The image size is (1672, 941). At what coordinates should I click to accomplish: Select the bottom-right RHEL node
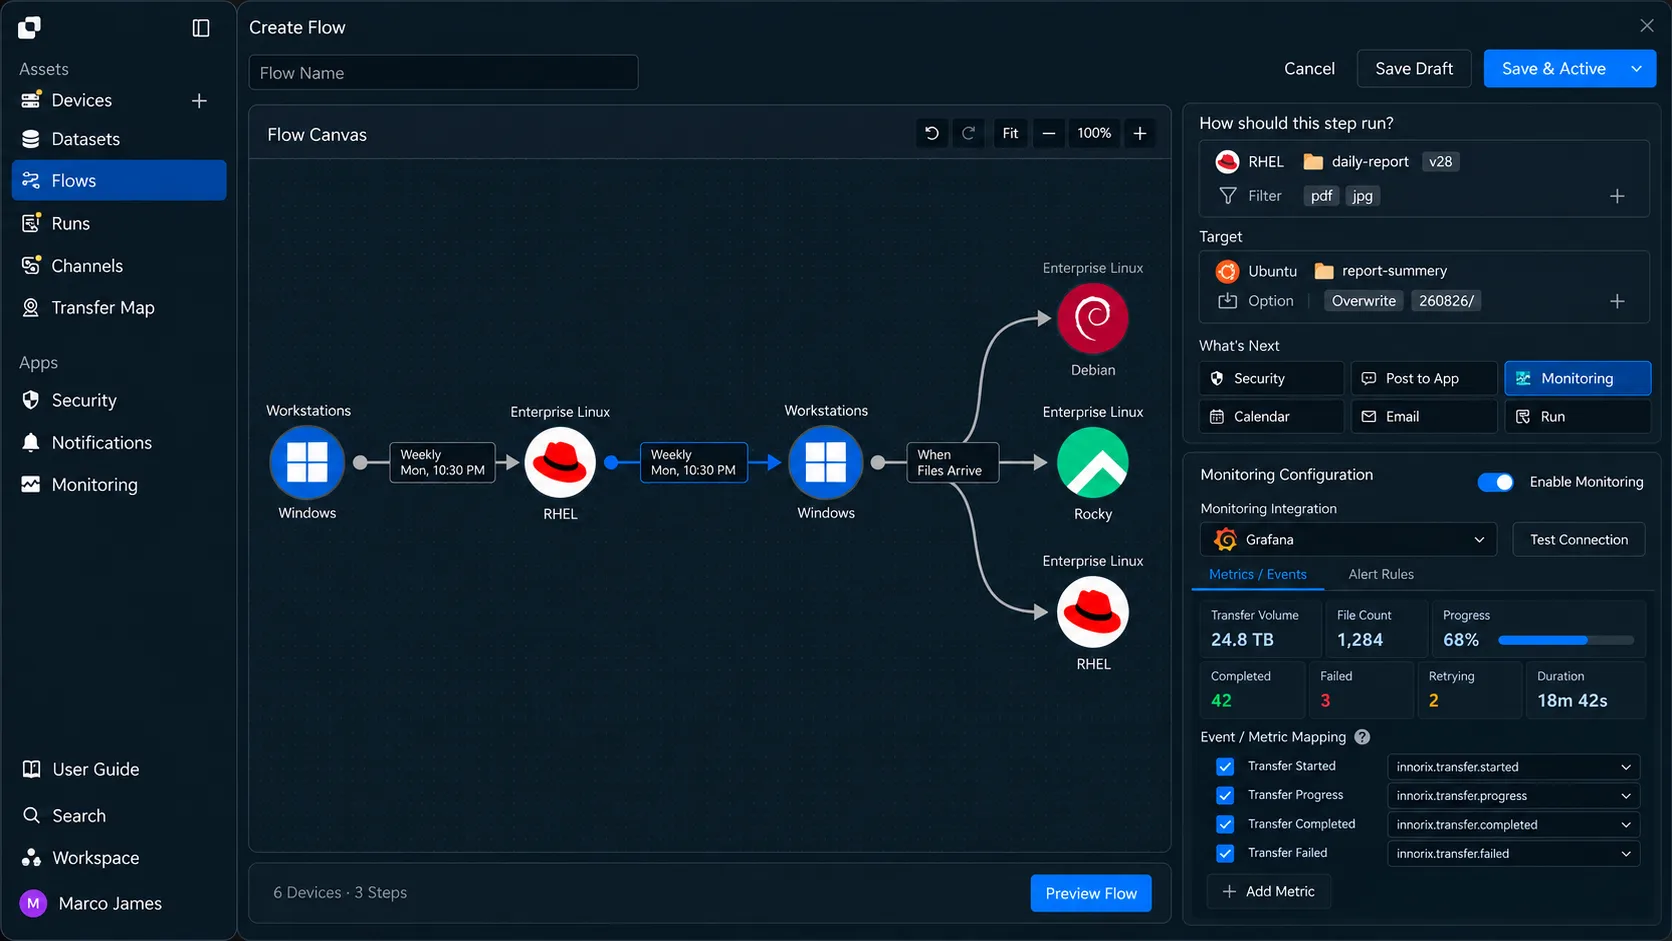coord(1093,612)
